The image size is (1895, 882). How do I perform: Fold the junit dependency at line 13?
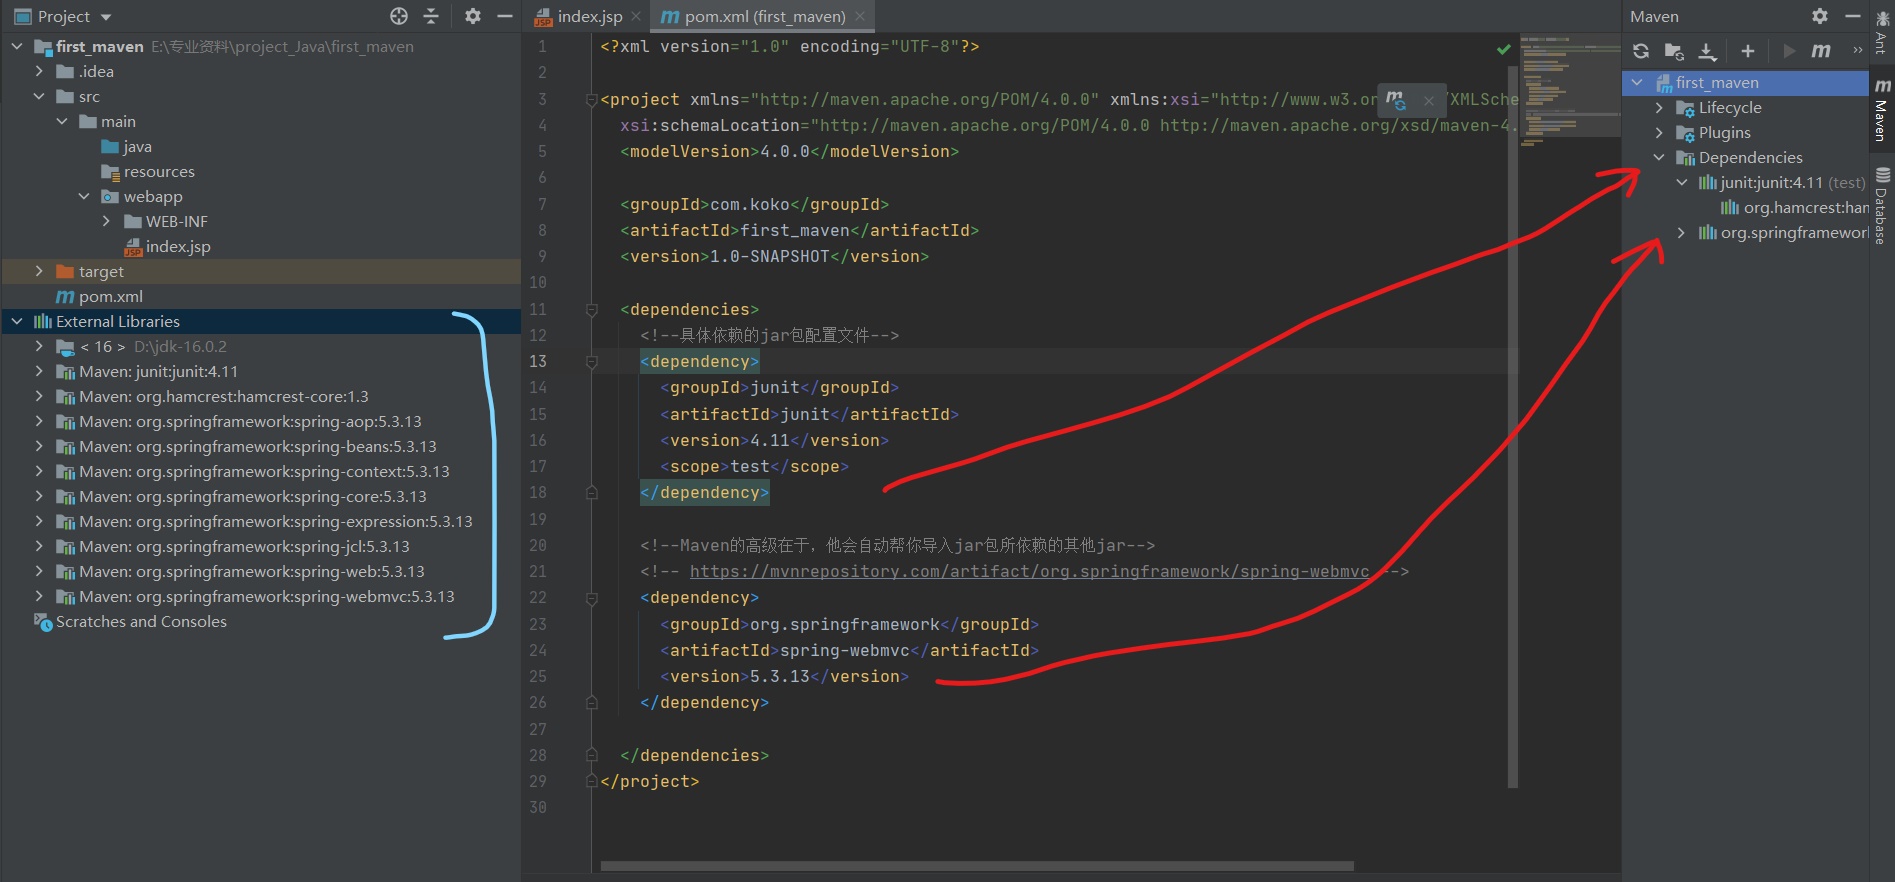[591, 362]
